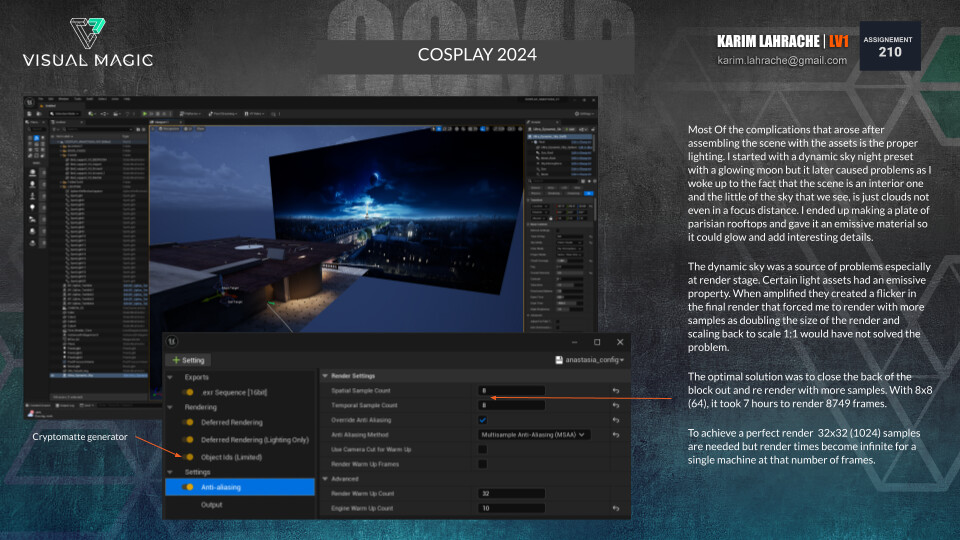Select the Output setting row
The height and width of the screenshot is (540, 960).
point(240,505)
